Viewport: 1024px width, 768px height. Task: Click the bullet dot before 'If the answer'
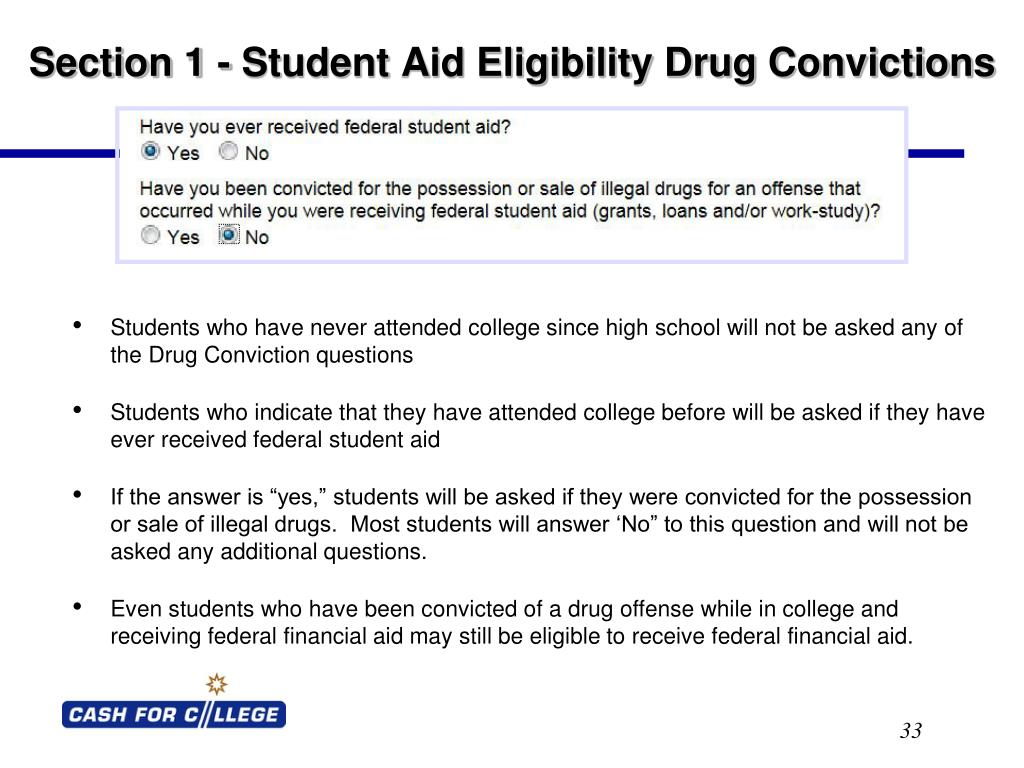coord(78,494)
